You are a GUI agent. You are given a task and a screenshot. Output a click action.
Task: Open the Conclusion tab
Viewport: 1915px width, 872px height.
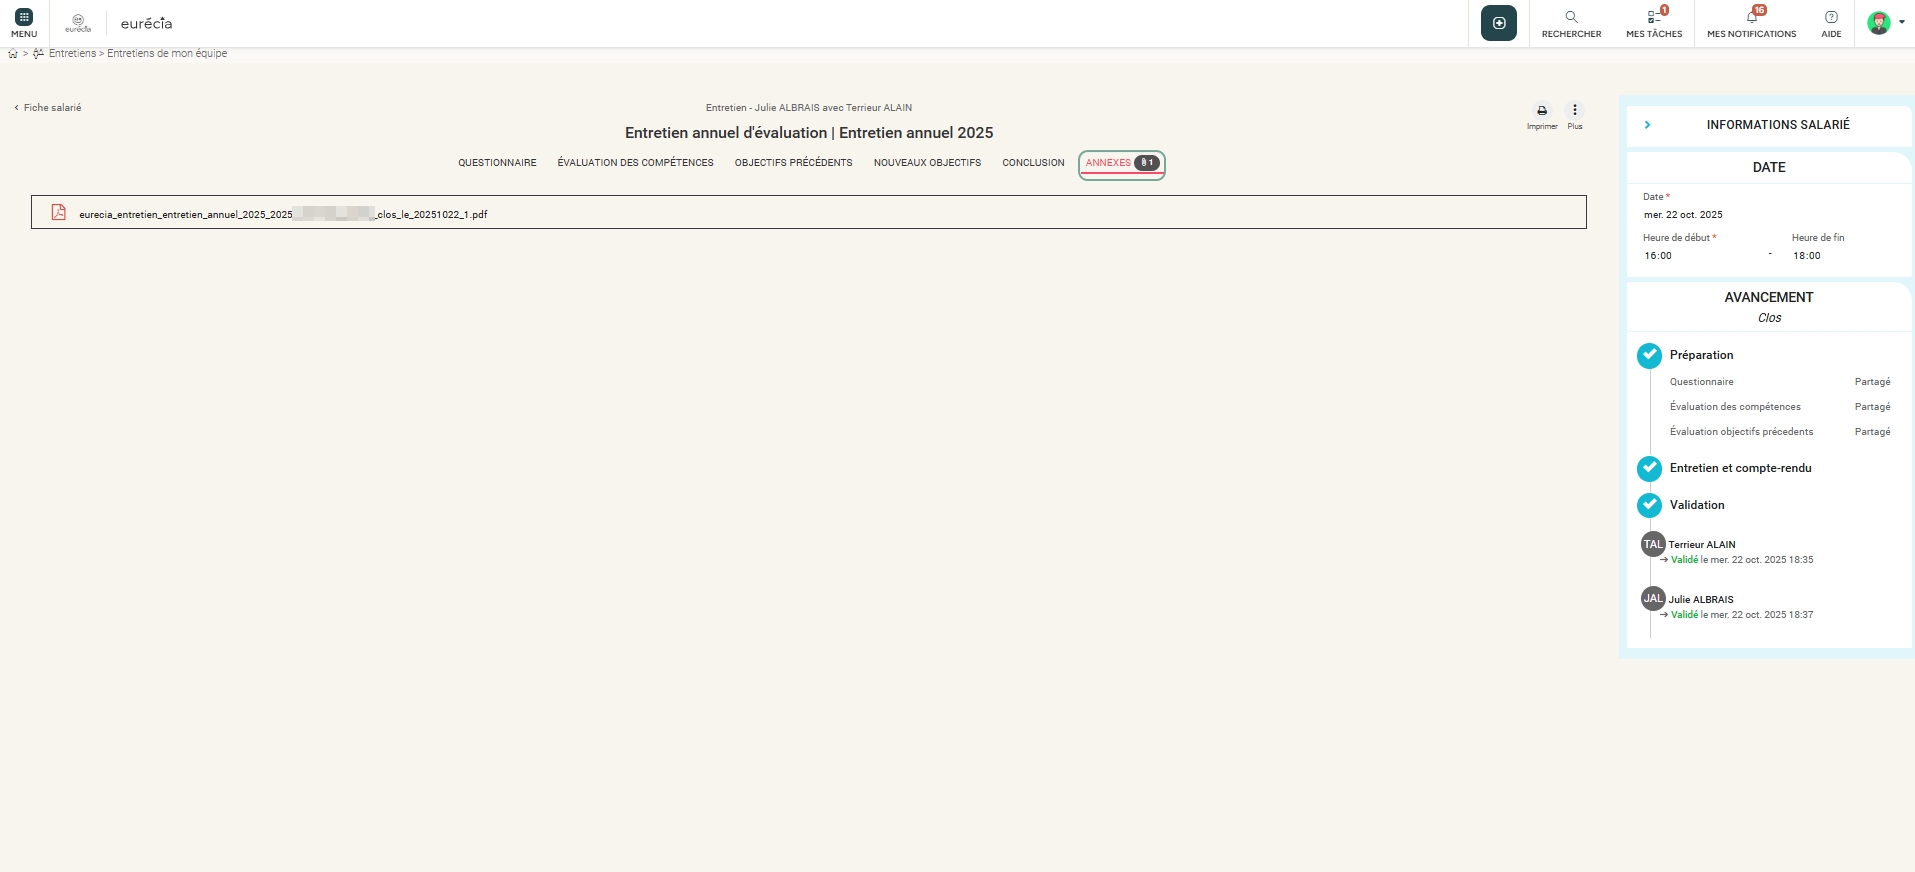pos(1033,163)
